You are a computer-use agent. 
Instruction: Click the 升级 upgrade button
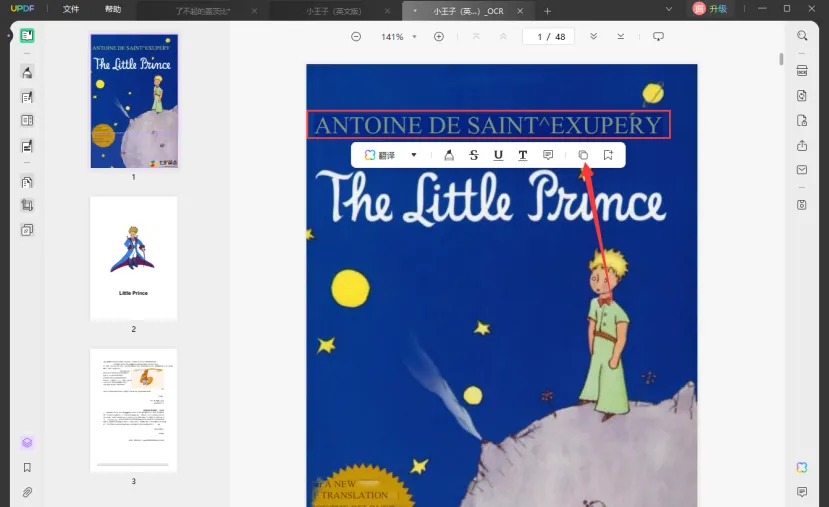click(710, 9)
